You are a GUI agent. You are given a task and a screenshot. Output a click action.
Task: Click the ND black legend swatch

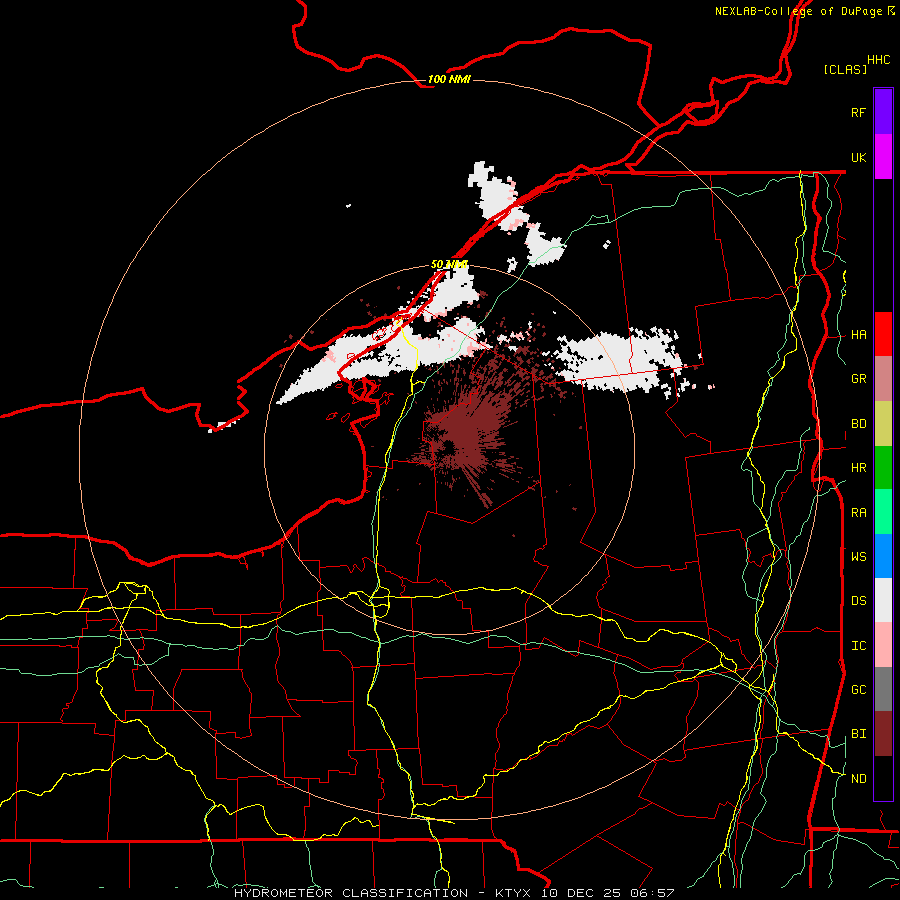coord(883,778)
